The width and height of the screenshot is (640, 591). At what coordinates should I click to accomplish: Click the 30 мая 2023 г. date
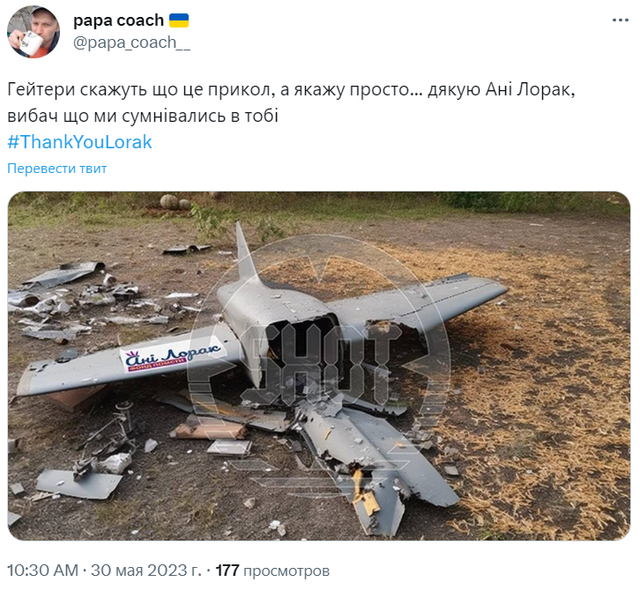coord(146,571)
